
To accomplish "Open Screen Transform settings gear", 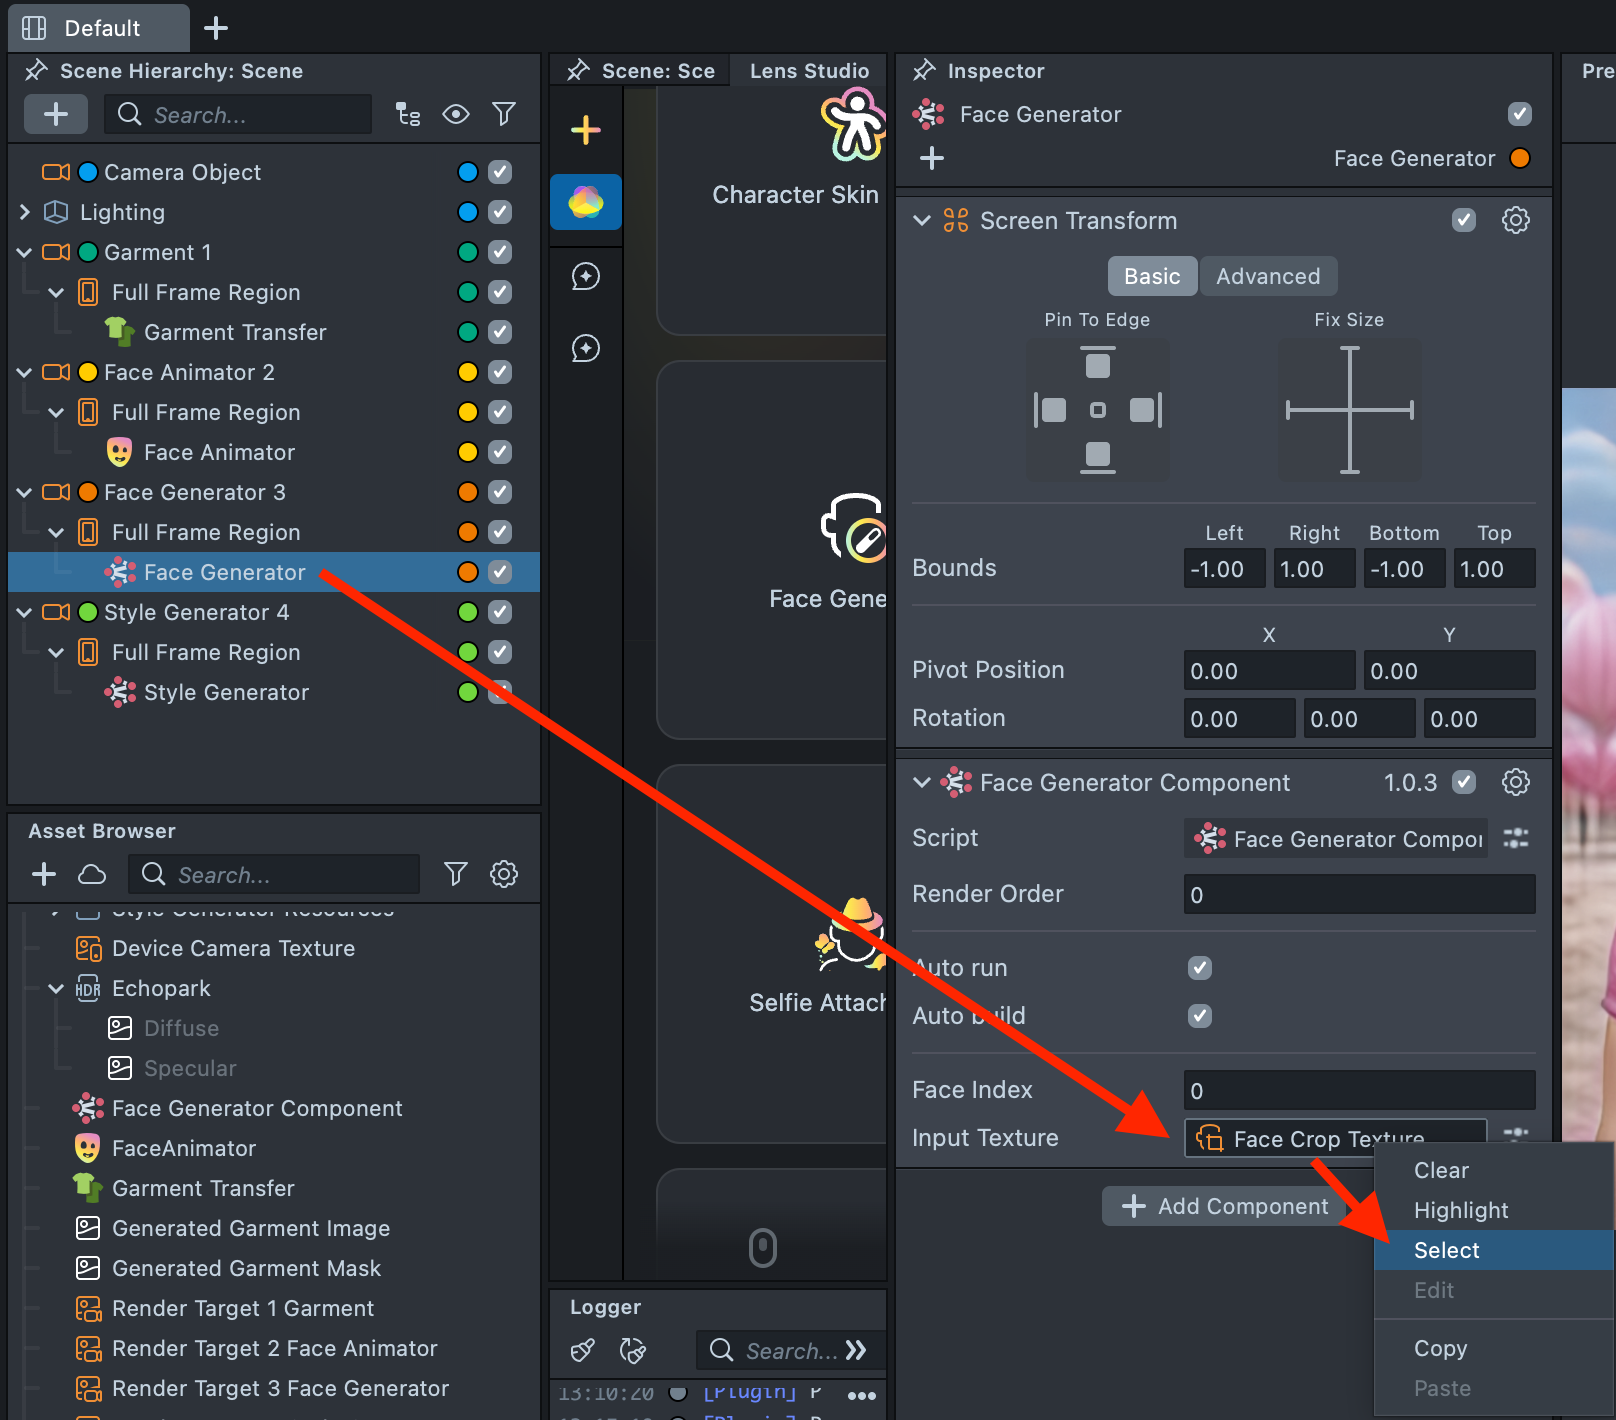I will [x=1515, y=220].
